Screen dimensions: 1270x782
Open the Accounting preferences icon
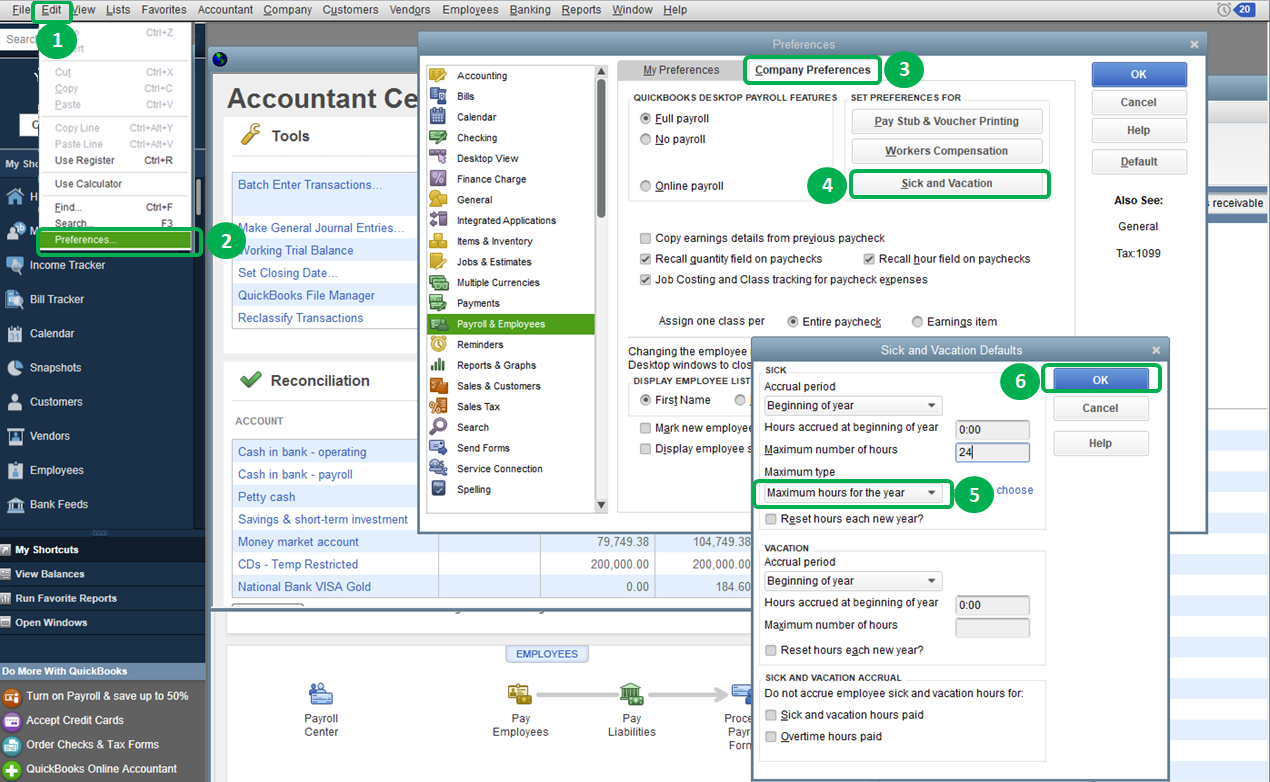coord(437,75)
